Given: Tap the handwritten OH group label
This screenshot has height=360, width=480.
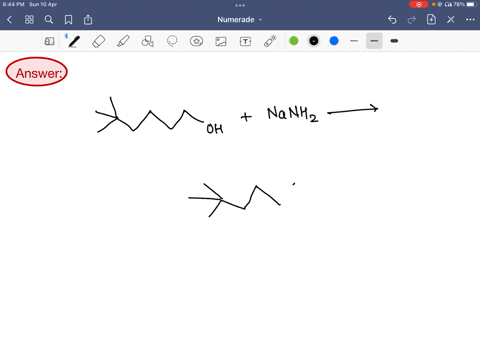Looking at the screenshot, I should tap(215, 129).
